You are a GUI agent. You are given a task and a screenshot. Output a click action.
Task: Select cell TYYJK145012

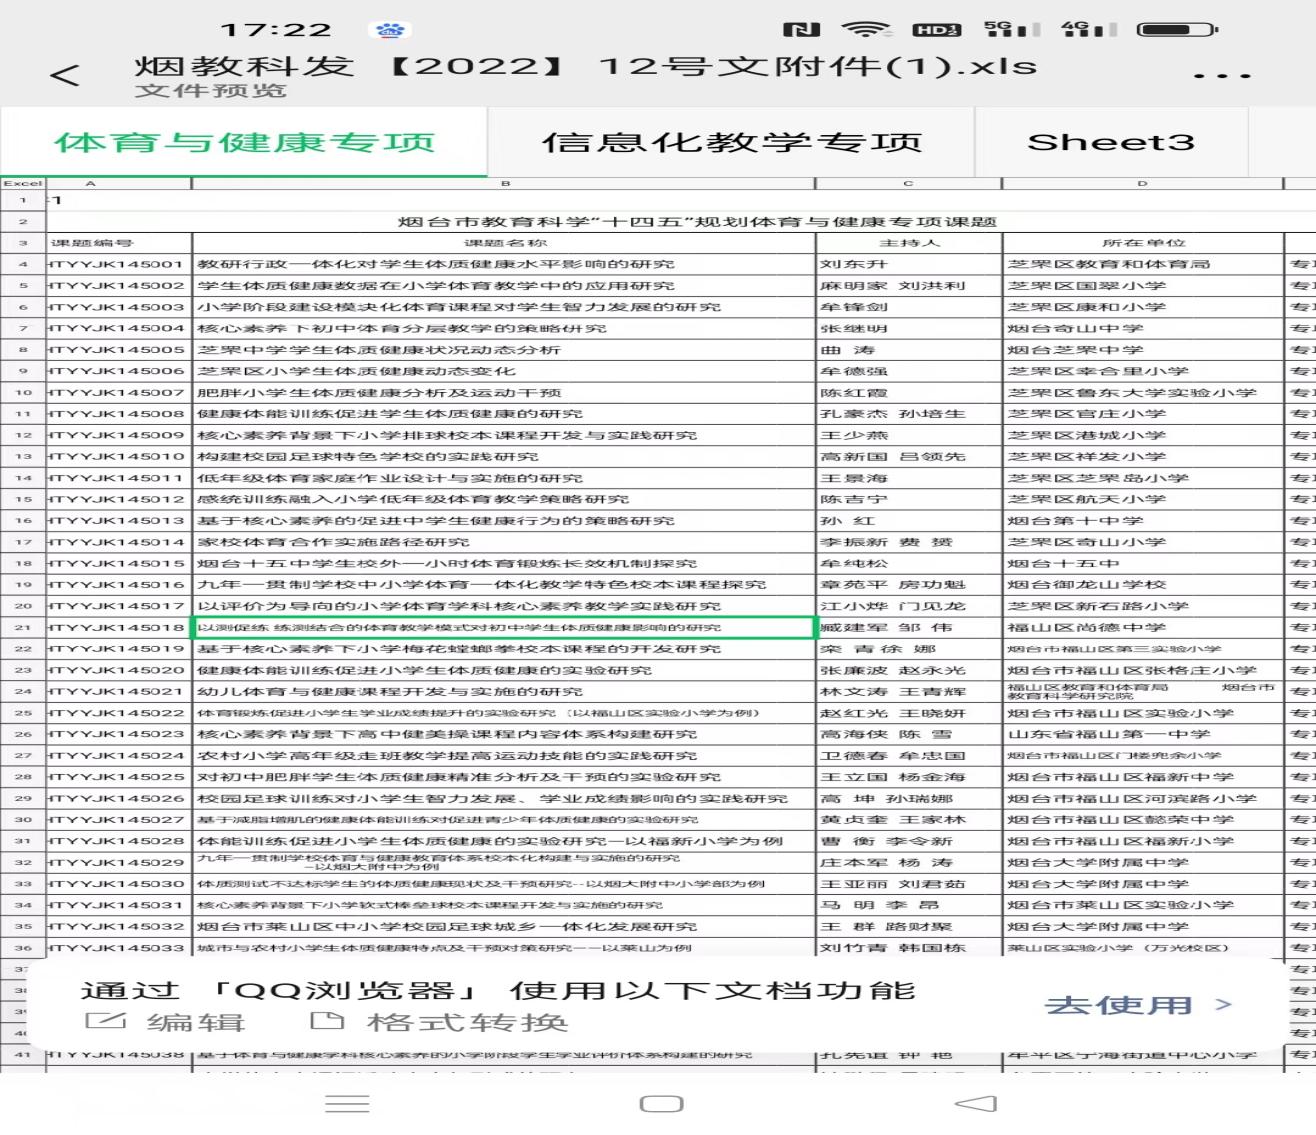point(118,499)
